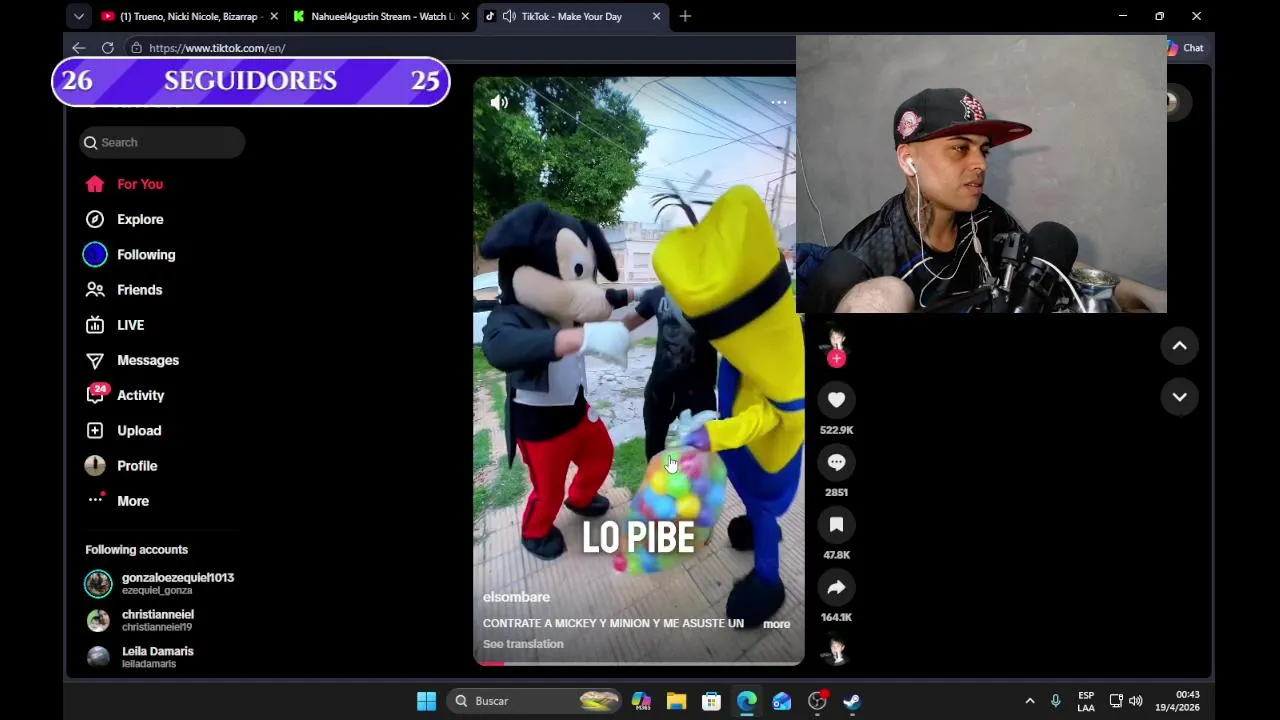Change ESP LAA keyboard language
The image size is (1280, 720).
pyautogui.click(x=1086, y=701)
